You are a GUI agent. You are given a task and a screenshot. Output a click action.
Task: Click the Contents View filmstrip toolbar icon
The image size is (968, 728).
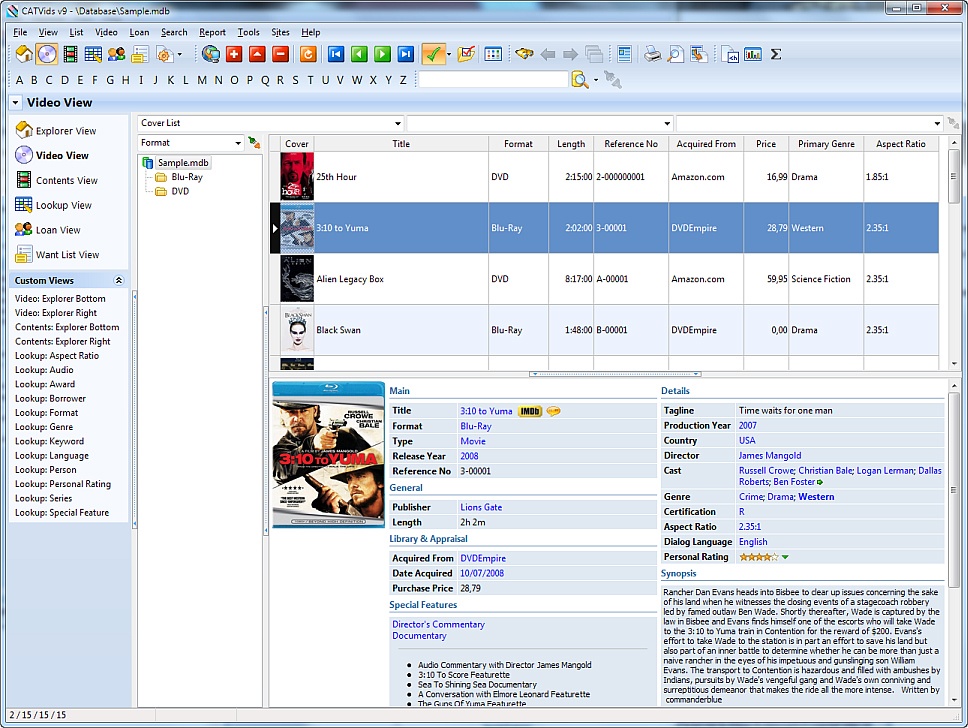(x=70, y=54)
